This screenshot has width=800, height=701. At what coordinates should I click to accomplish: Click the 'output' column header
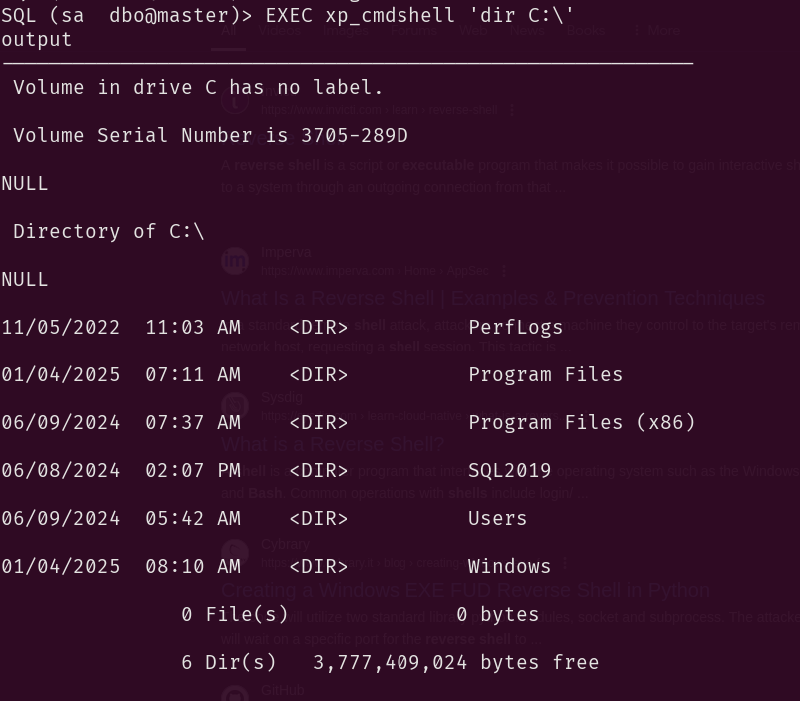coord(37,40)
